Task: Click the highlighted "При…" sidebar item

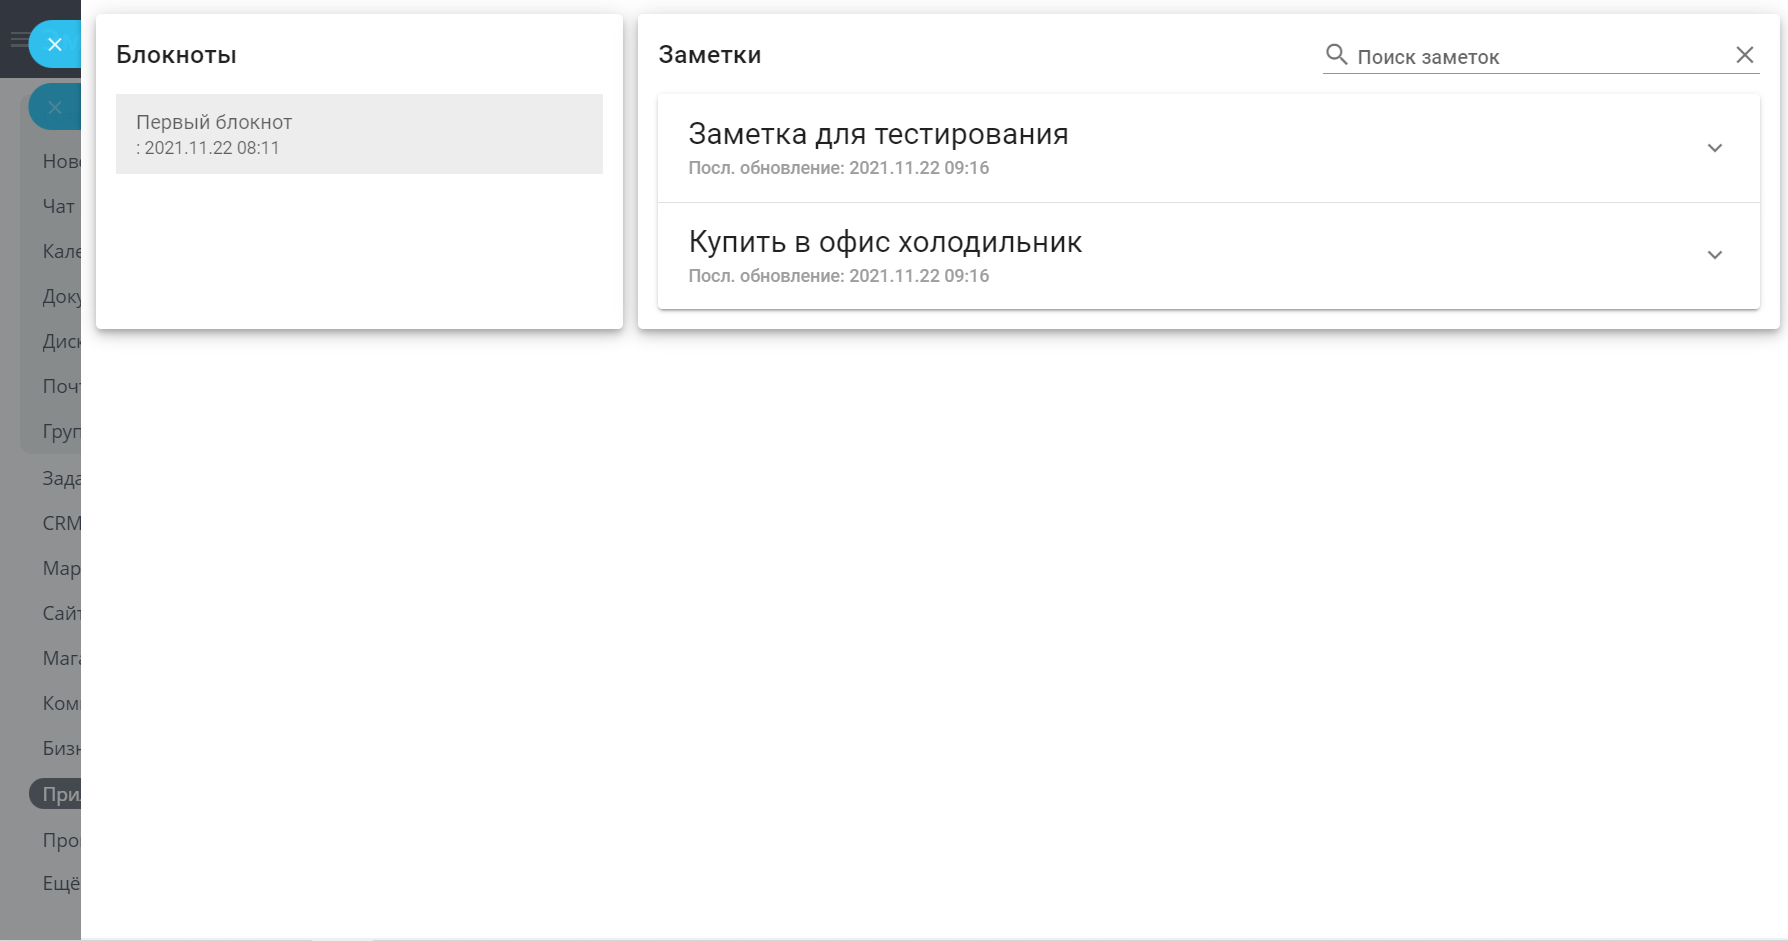Action: coord(60,795)
